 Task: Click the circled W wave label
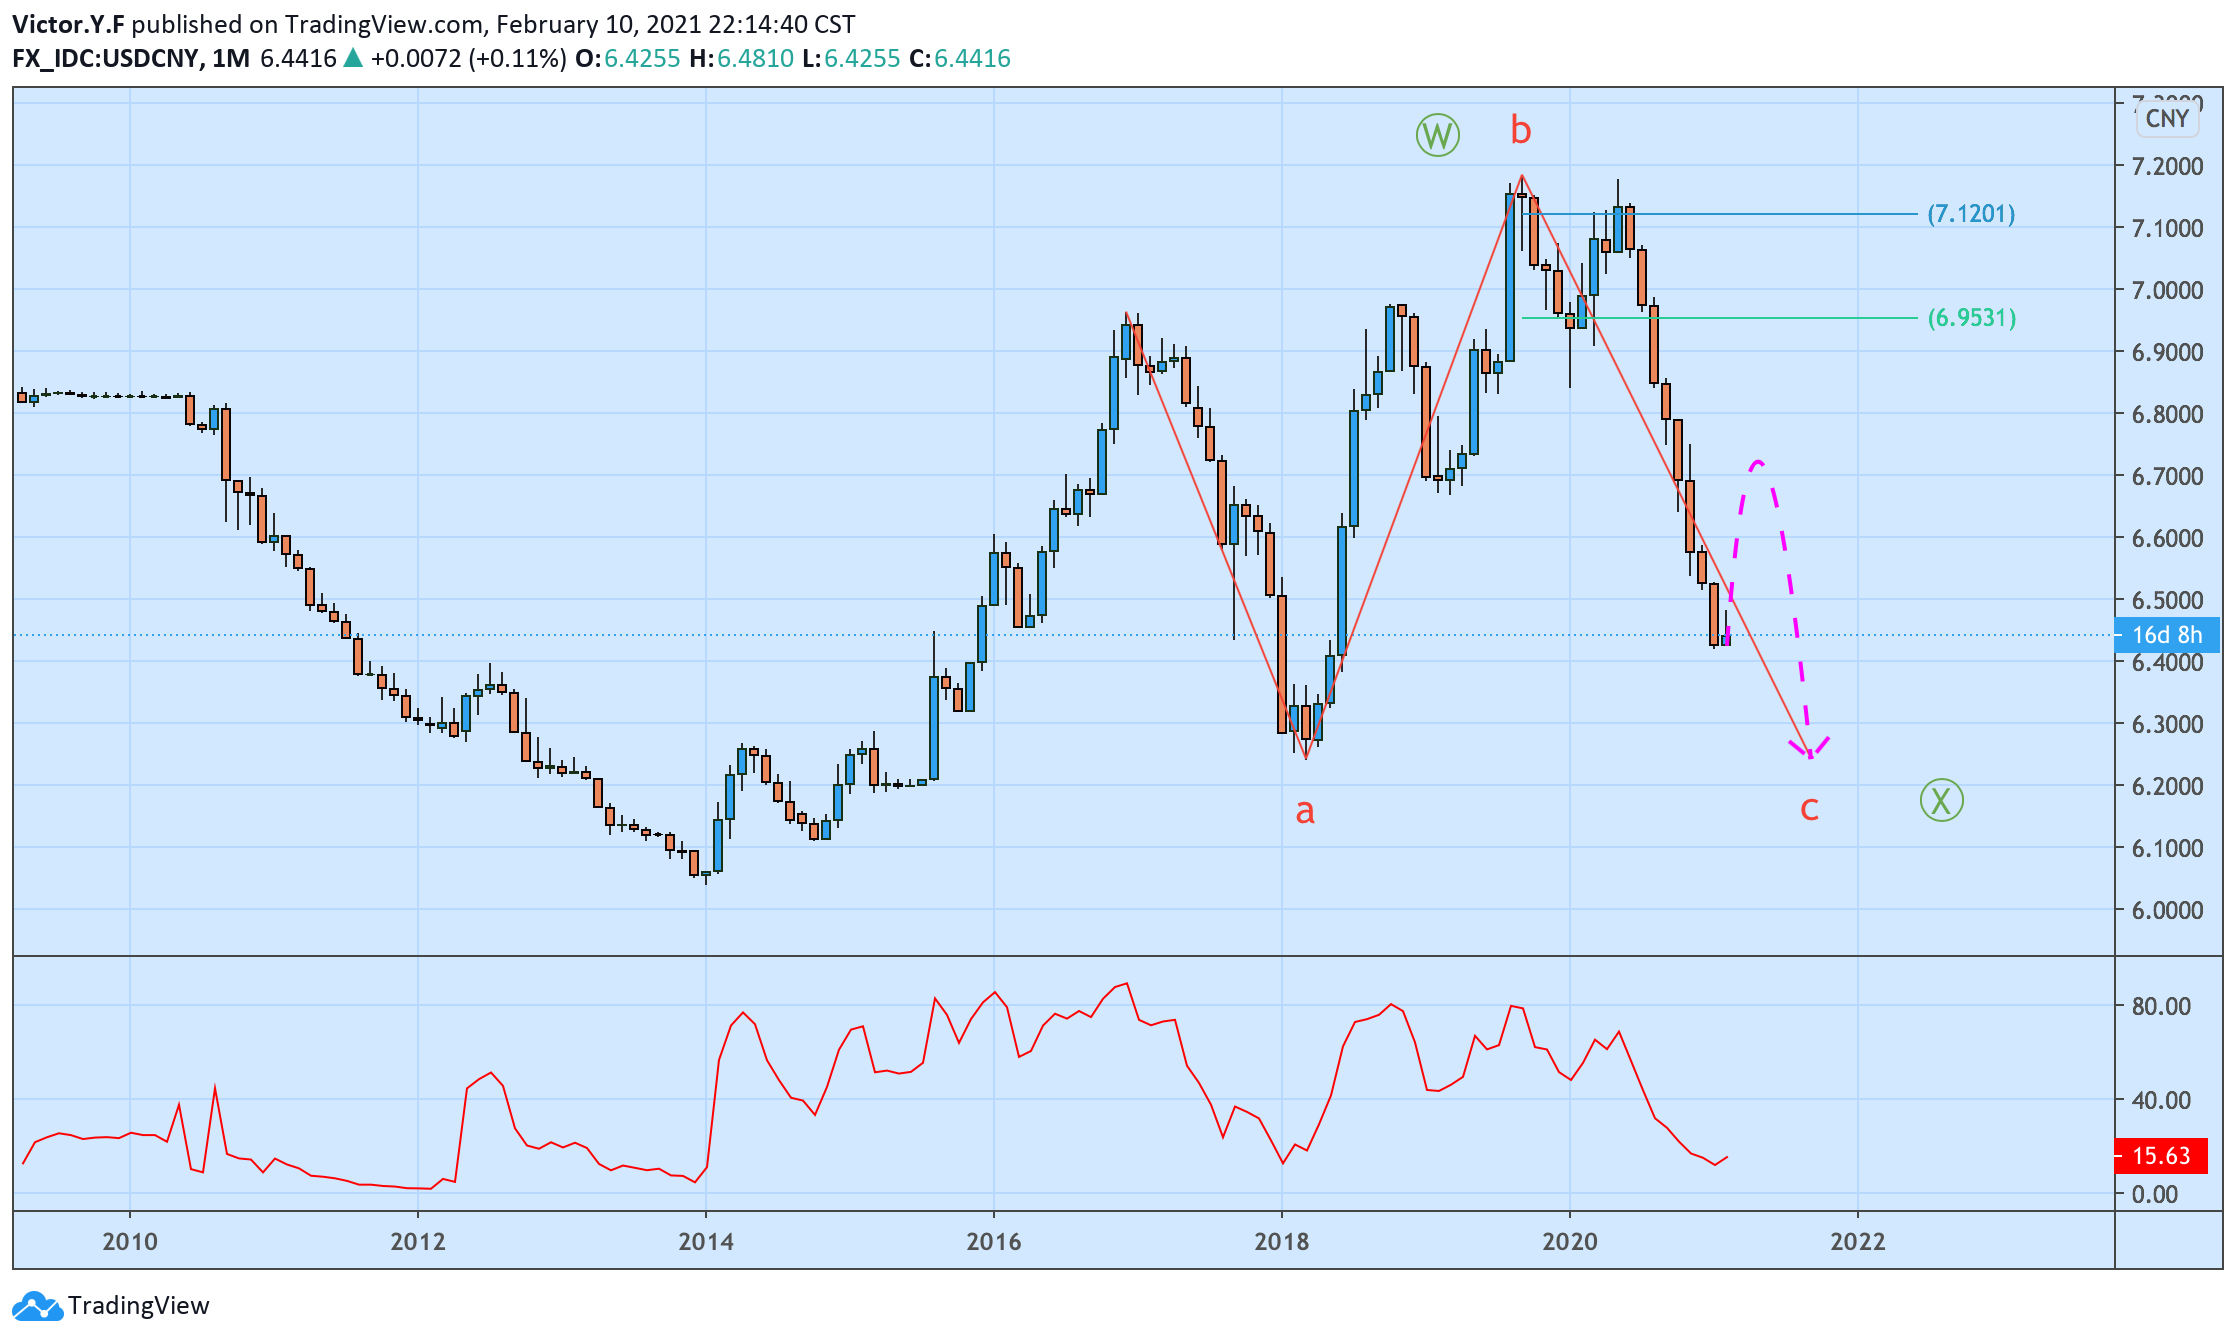coord(1437,135)
